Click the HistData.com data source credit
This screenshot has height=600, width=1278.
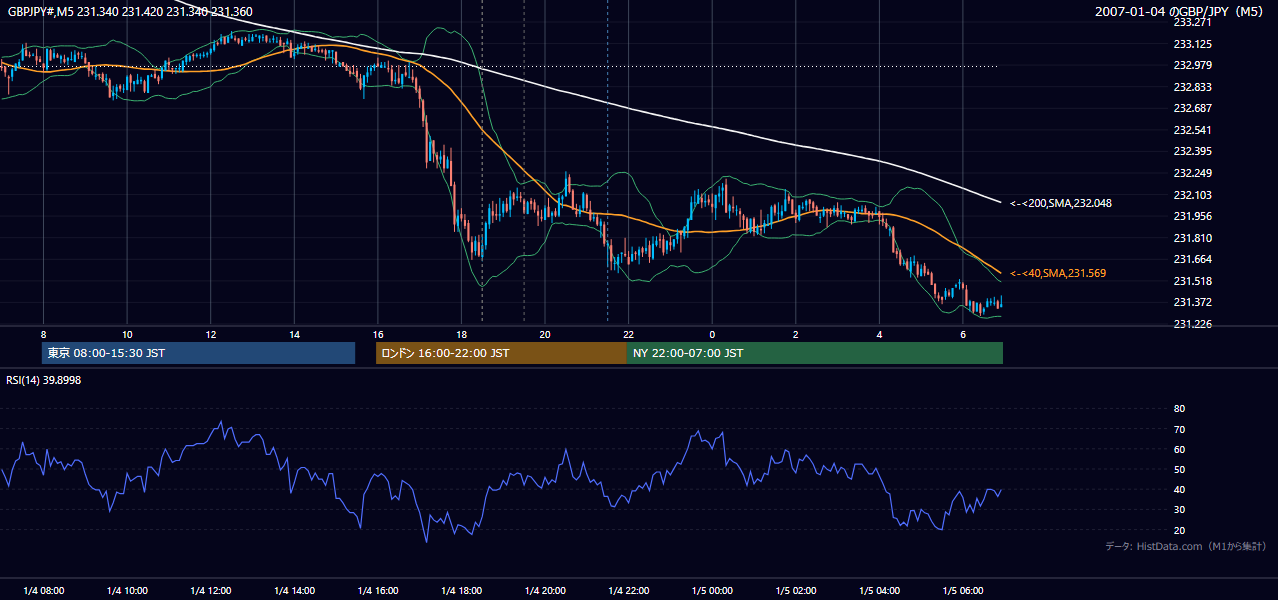[x=1186, y=546]
